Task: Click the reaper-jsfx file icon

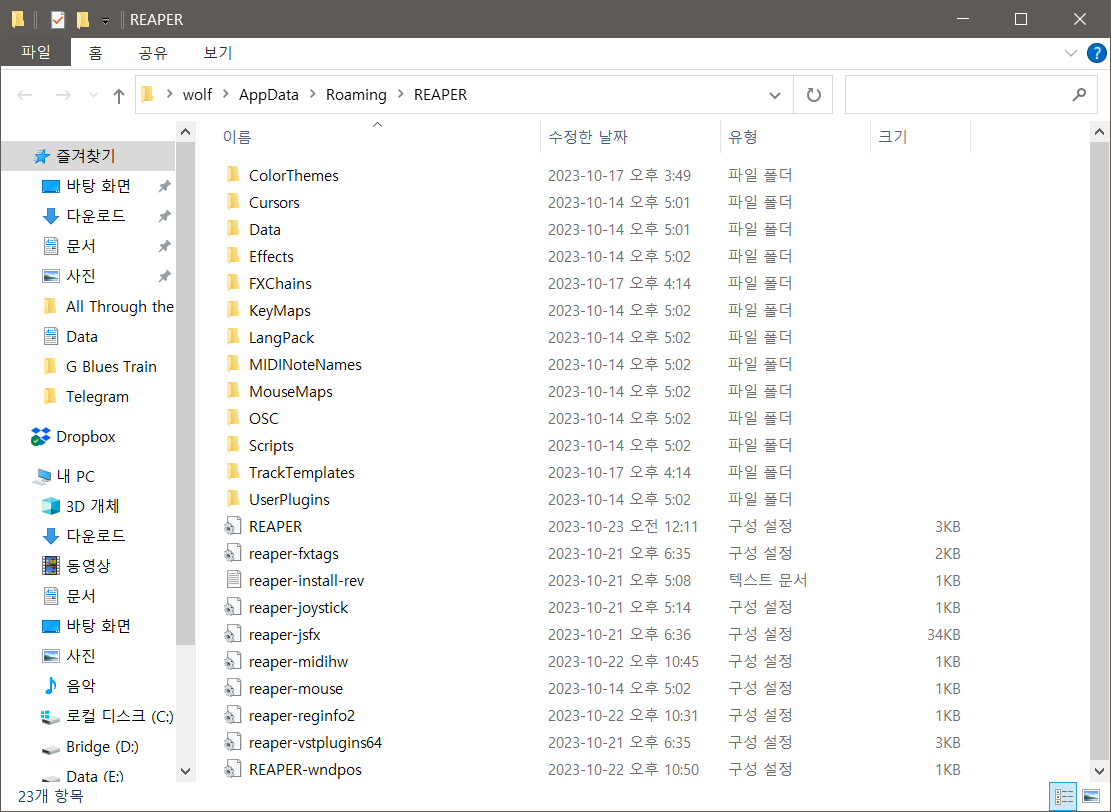Action: pos(233,634)
